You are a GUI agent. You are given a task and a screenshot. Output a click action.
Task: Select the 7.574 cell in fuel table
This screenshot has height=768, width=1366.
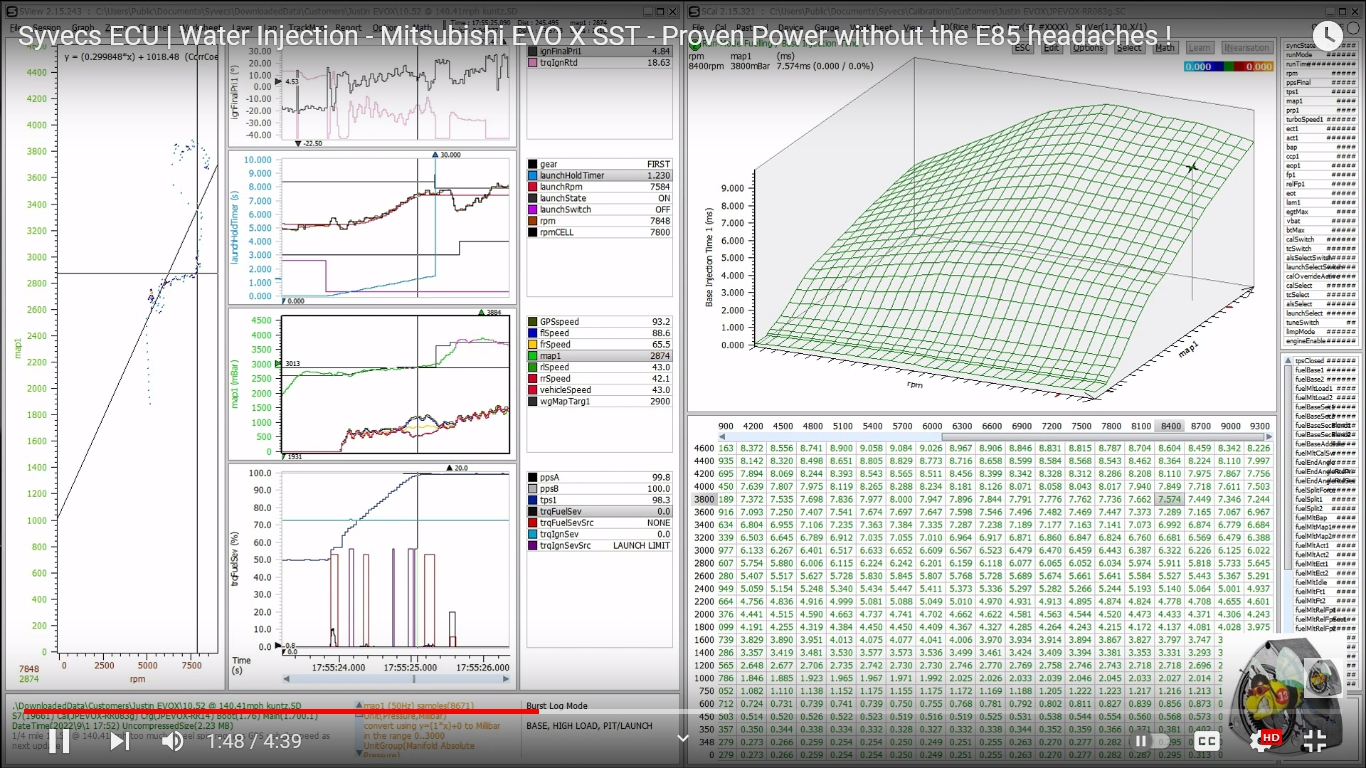[x=1169, y=499]
